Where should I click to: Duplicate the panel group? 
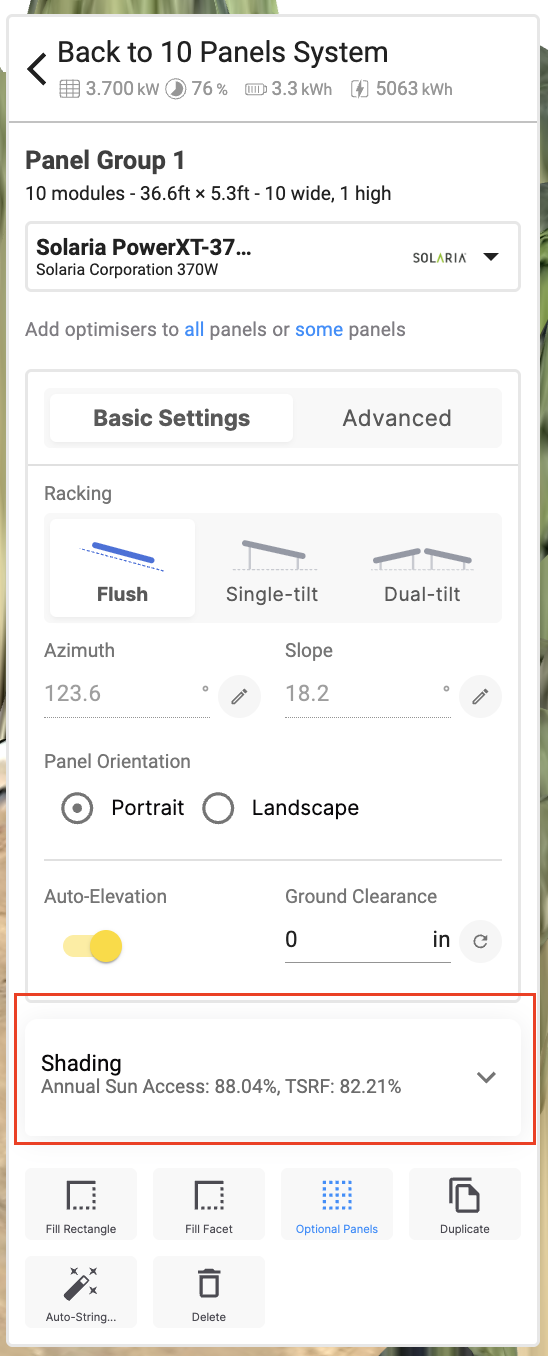point(465,1204)
